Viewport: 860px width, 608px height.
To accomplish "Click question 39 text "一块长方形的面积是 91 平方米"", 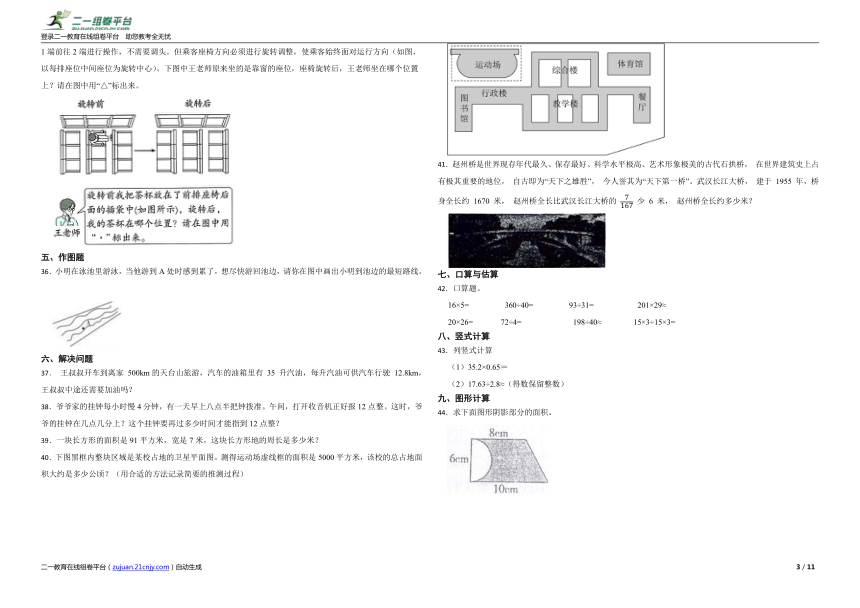I will click(x=180, y=440).
